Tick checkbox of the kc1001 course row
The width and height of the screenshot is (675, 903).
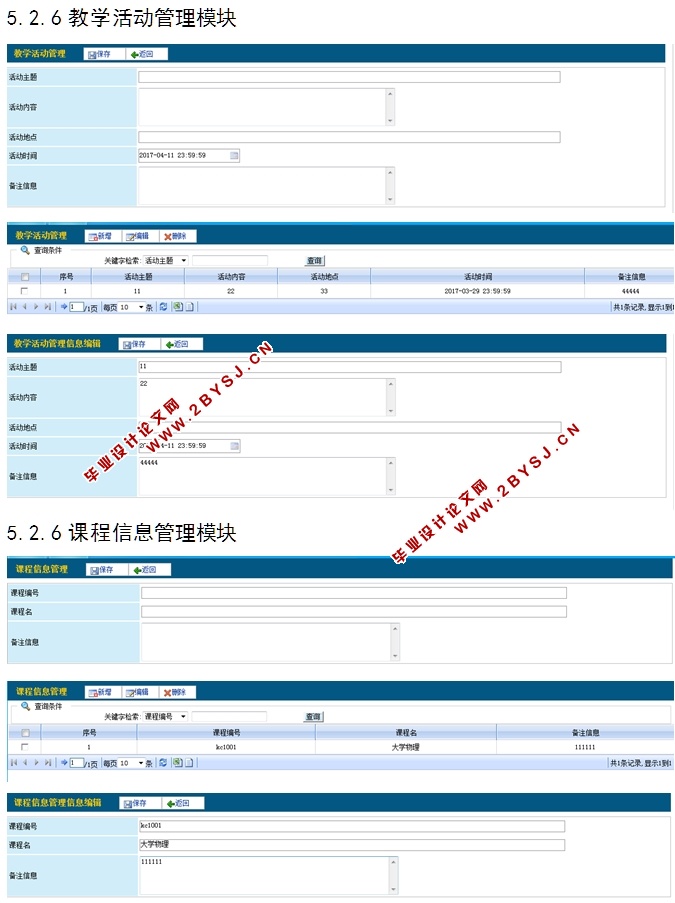pyautogui.click(x=24, y=747)
